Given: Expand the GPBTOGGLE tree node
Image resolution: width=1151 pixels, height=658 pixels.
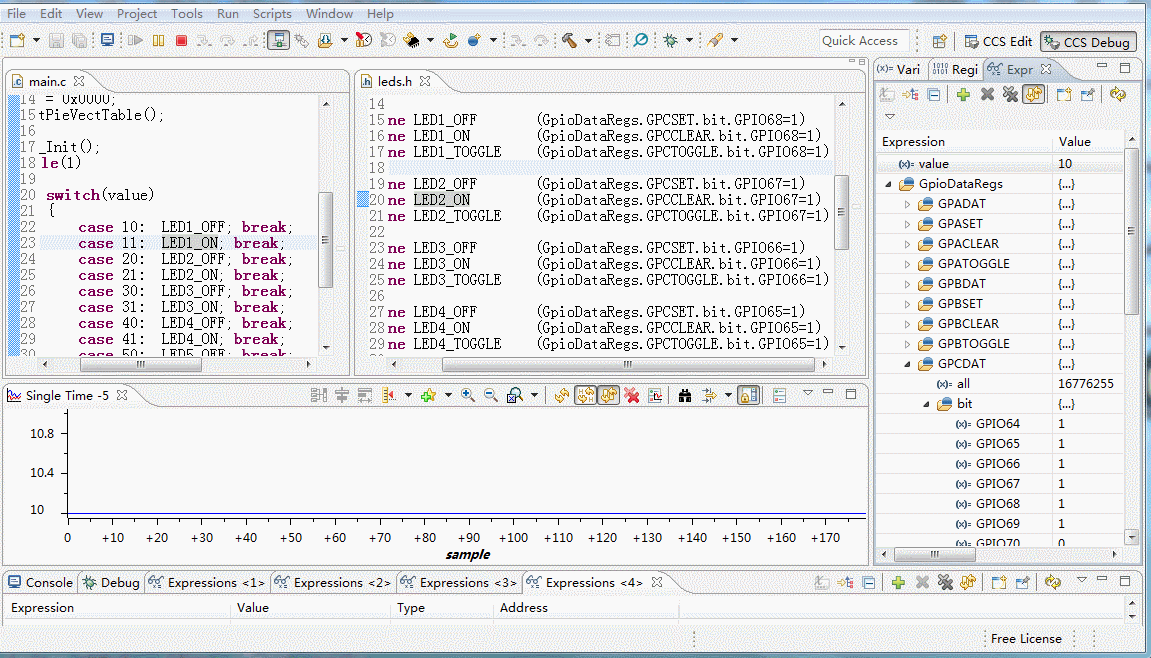Looking at the screenshot, I should pos(907,344).
